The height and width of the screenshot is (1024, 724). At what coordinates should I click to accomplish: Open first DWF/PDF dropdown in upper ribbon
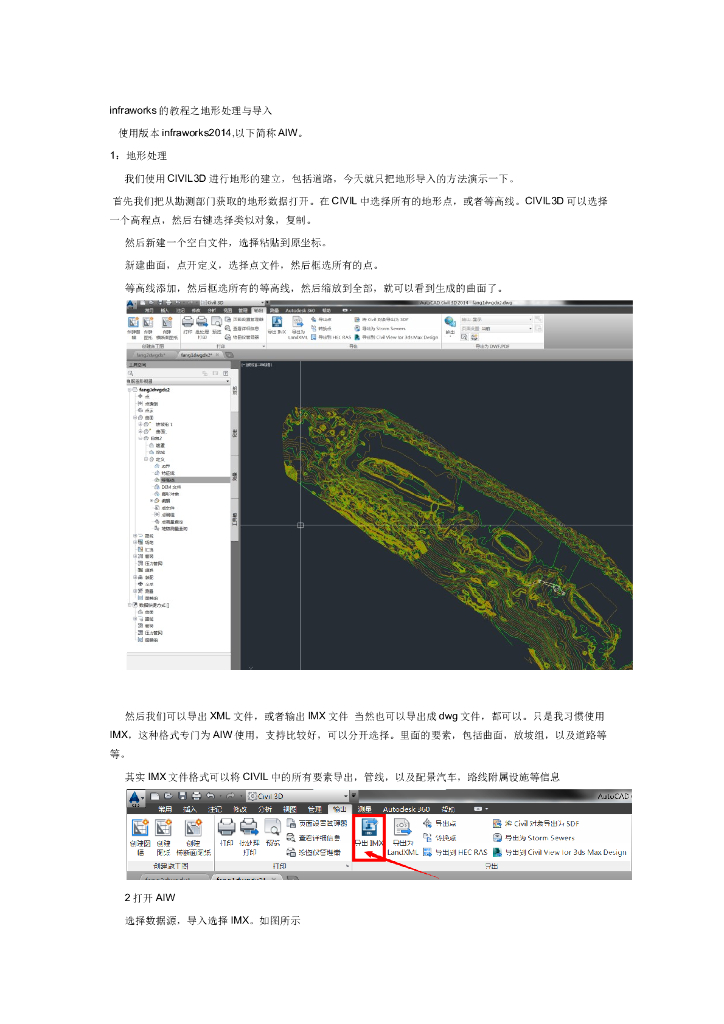tap(496, 320)
